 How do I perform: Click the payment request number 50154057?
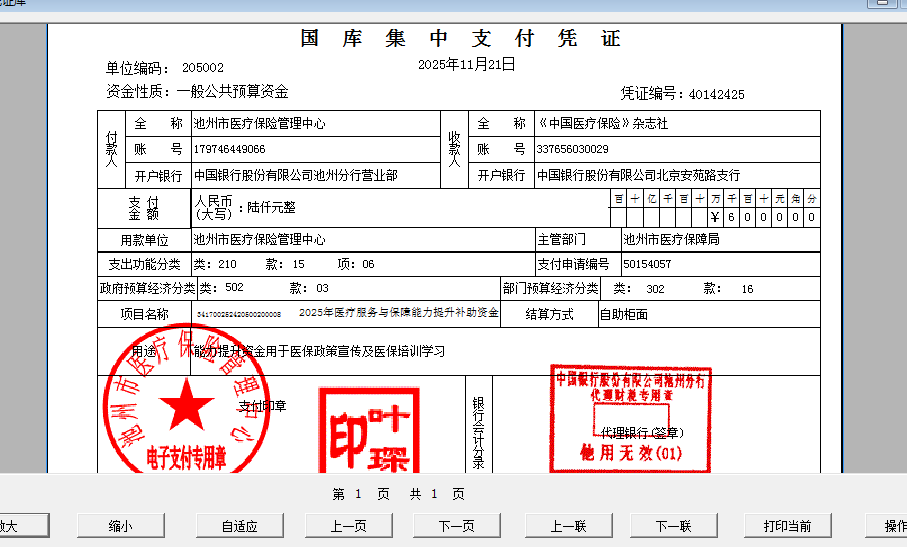(x=647, y=264)
